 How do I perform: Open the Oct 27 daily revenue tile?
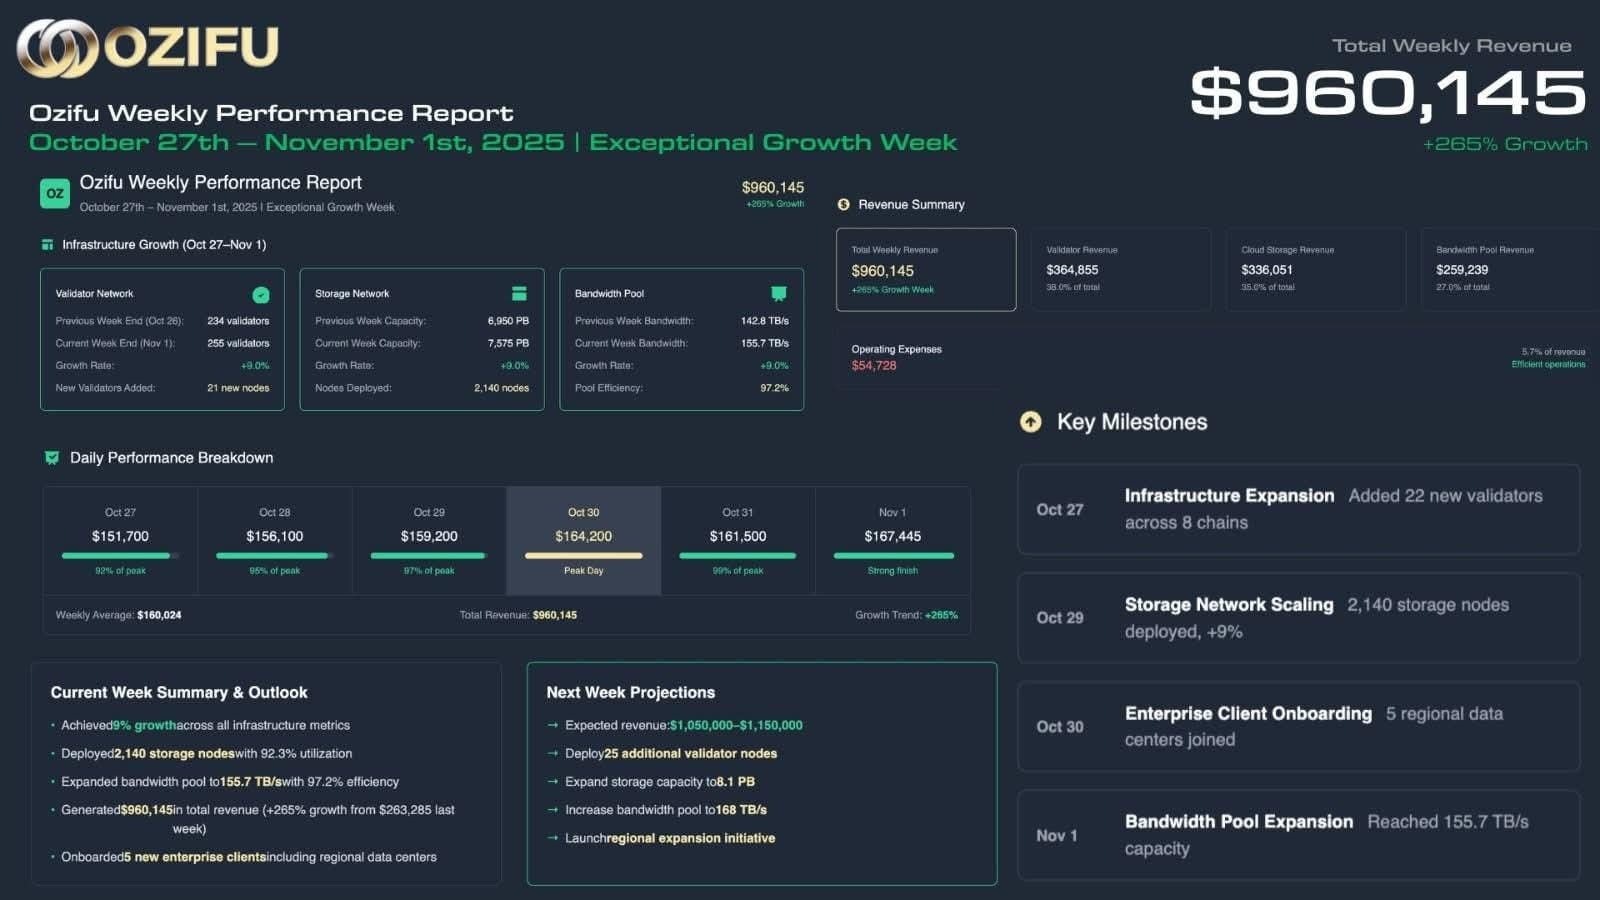(x=120, y=541)
